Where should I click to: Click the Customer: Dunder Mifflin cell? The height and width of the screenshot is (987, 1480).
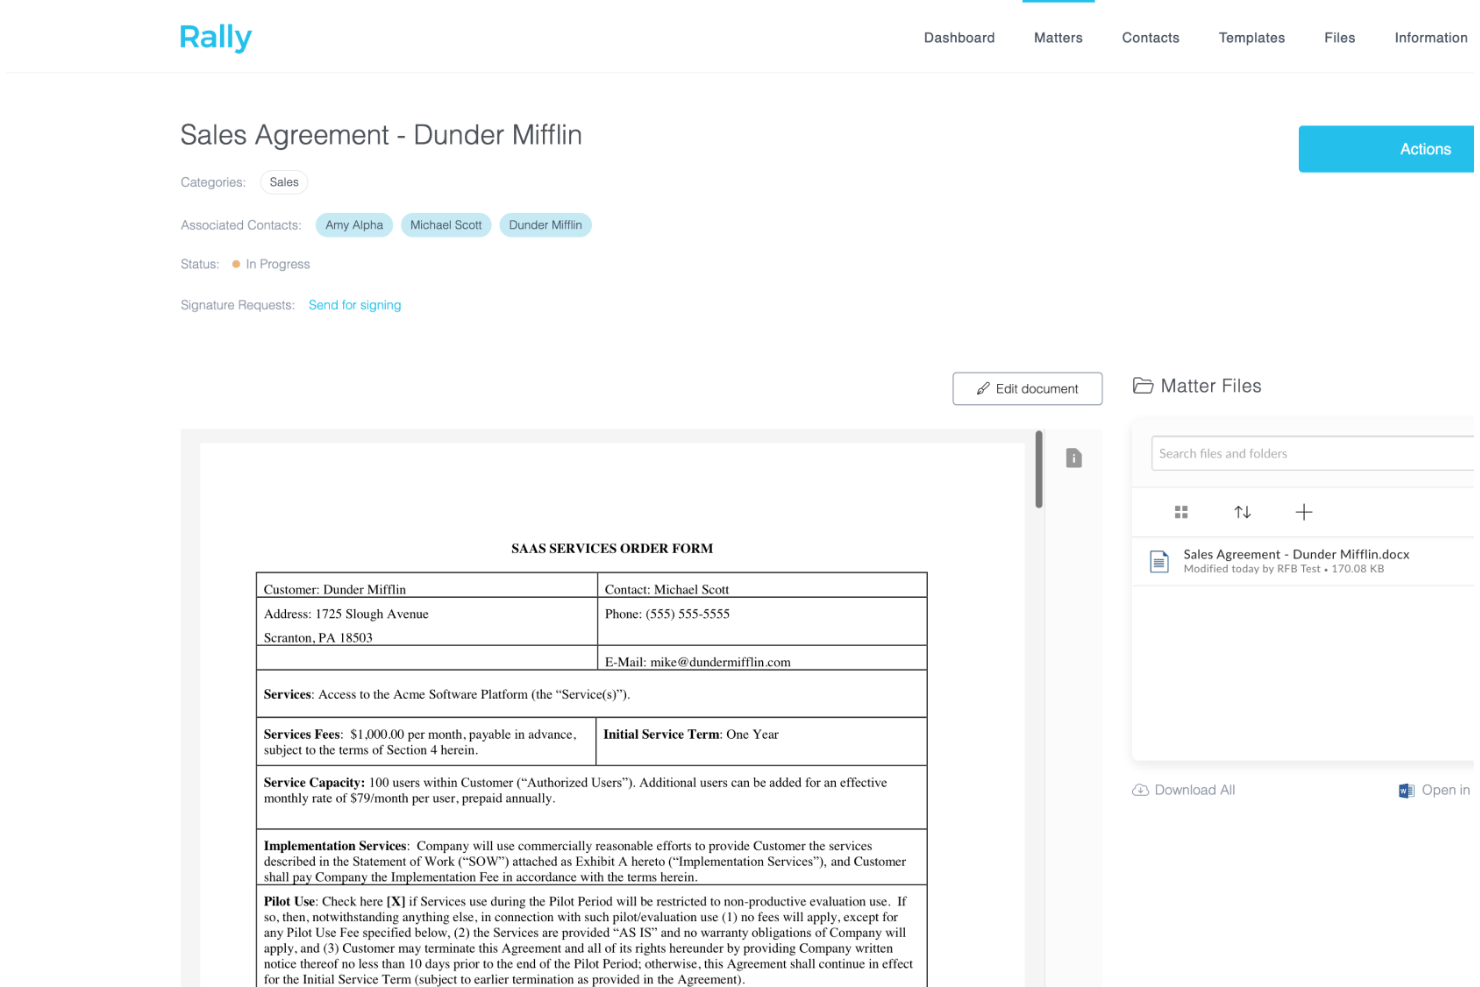coord(427,585)
